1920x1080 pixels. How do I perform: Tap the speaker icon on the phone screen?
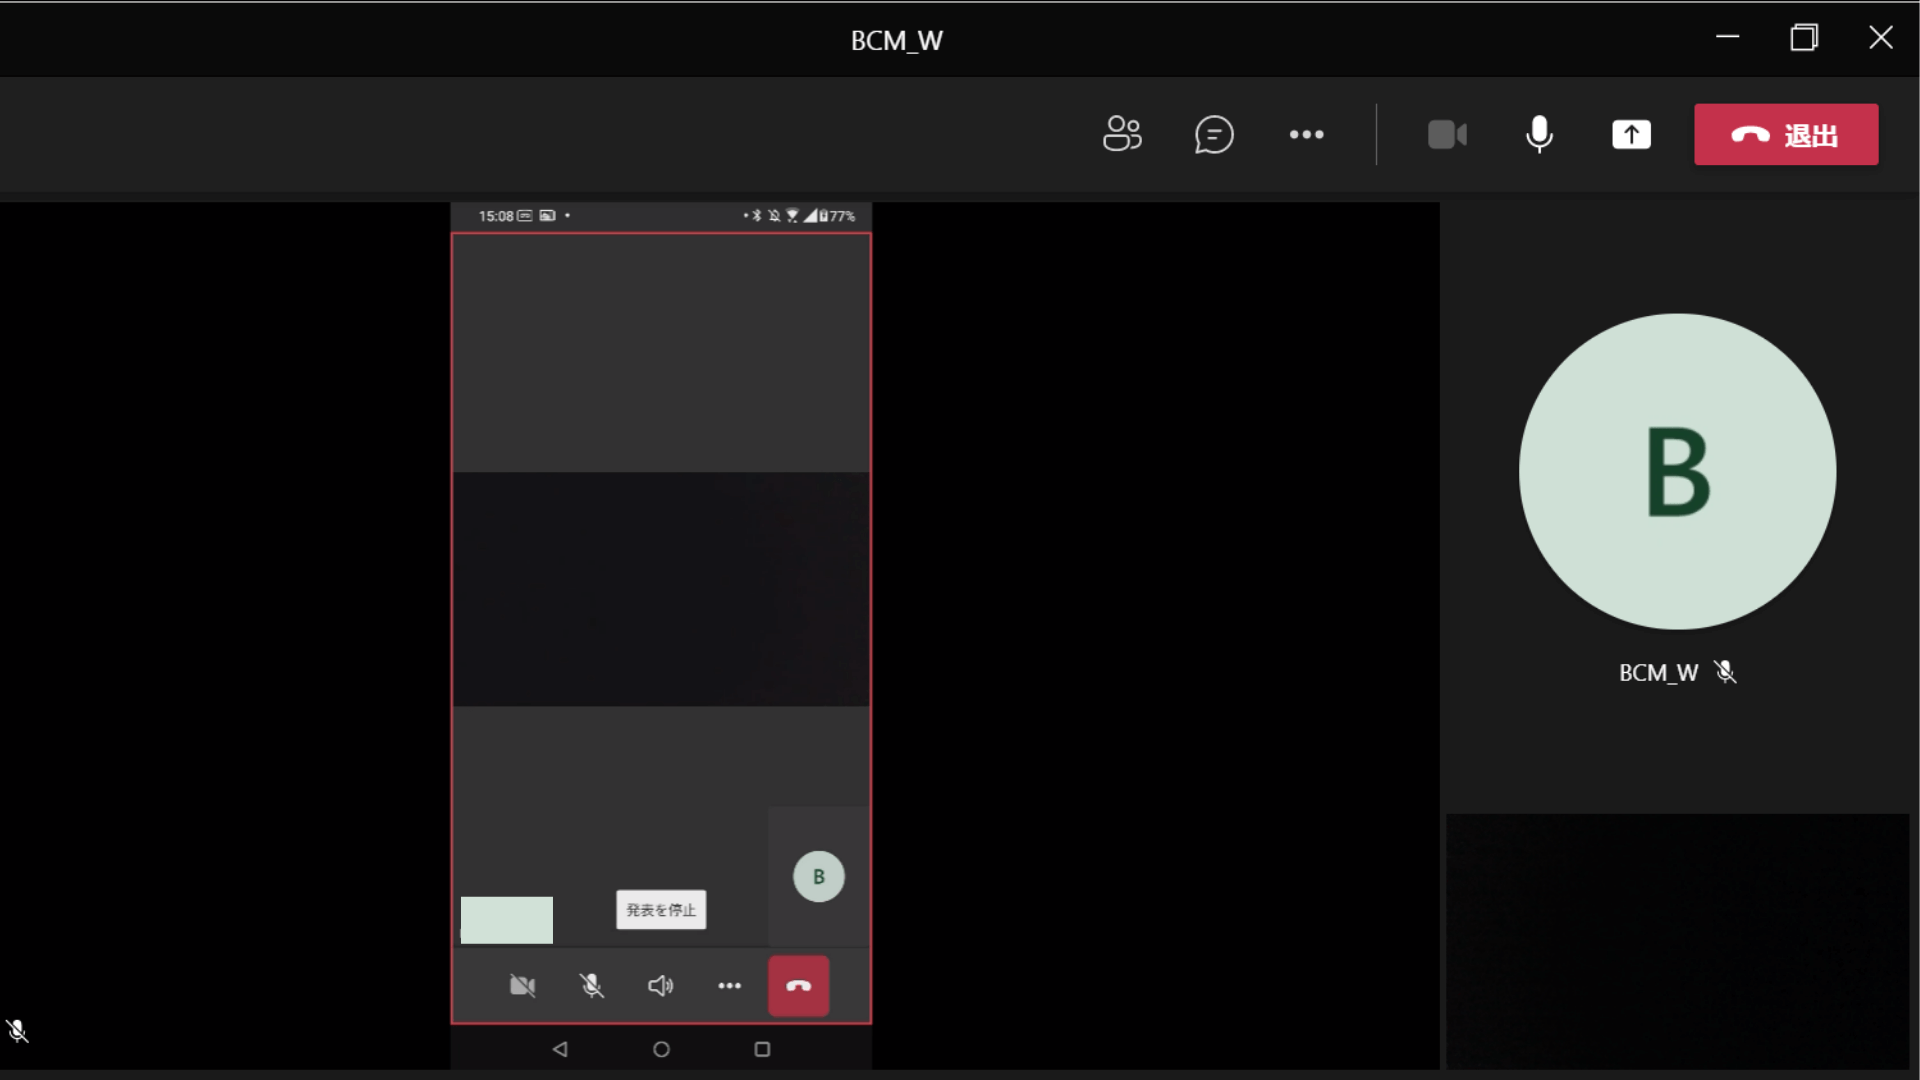point(660,985)
